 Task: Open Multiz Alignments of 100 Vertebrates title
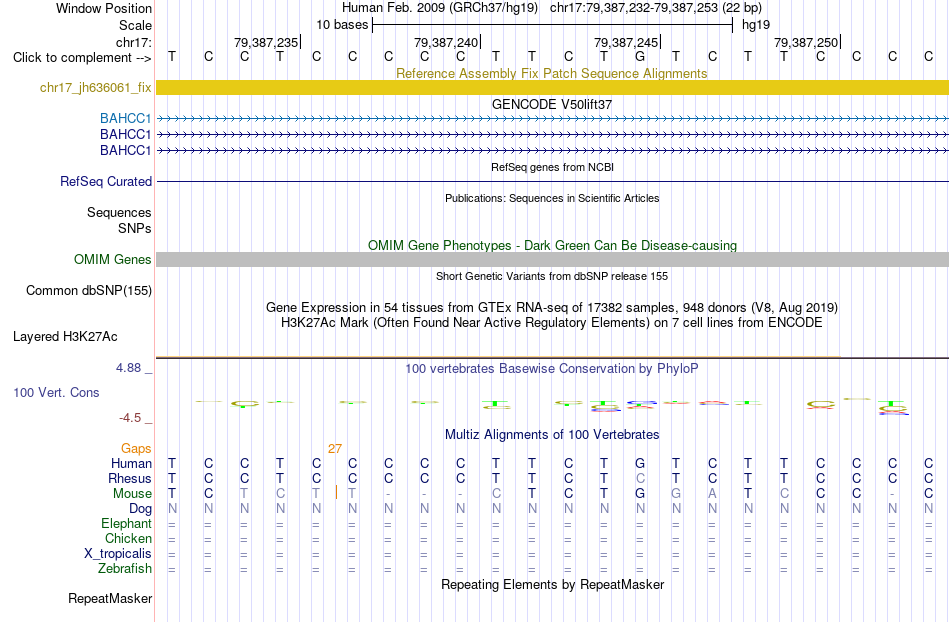pos(552,434)
